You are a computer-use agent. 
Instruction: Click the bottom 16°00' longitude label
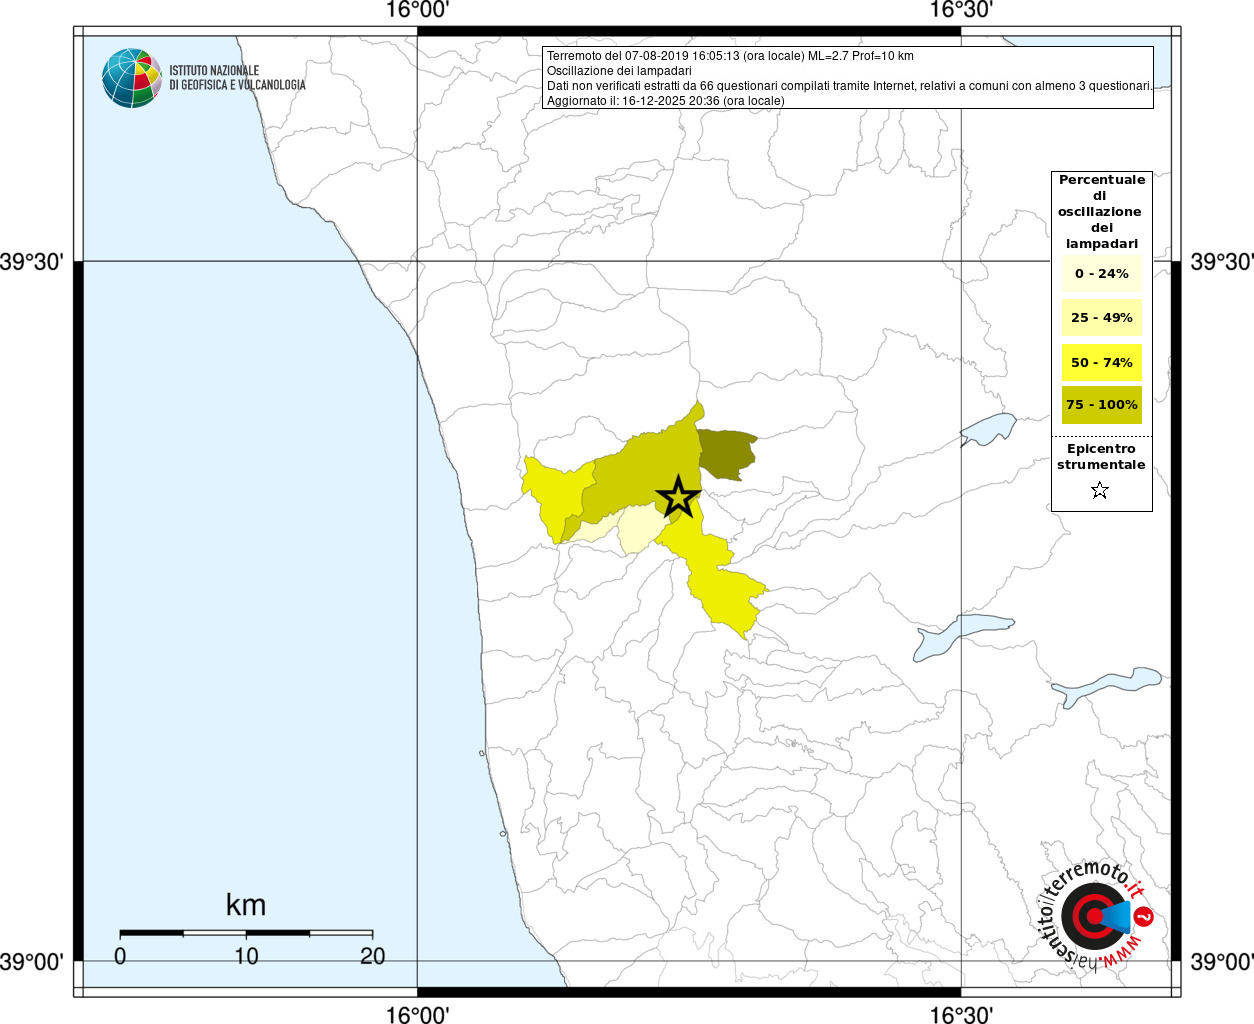(x=417, y=1014)
